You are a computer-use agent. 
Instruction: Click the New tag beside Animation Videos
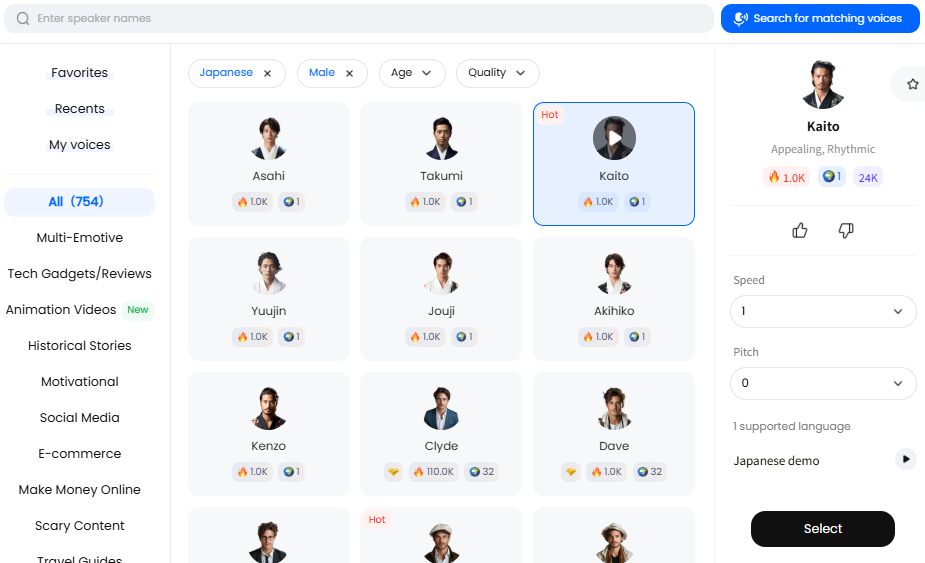coord(138,310)
